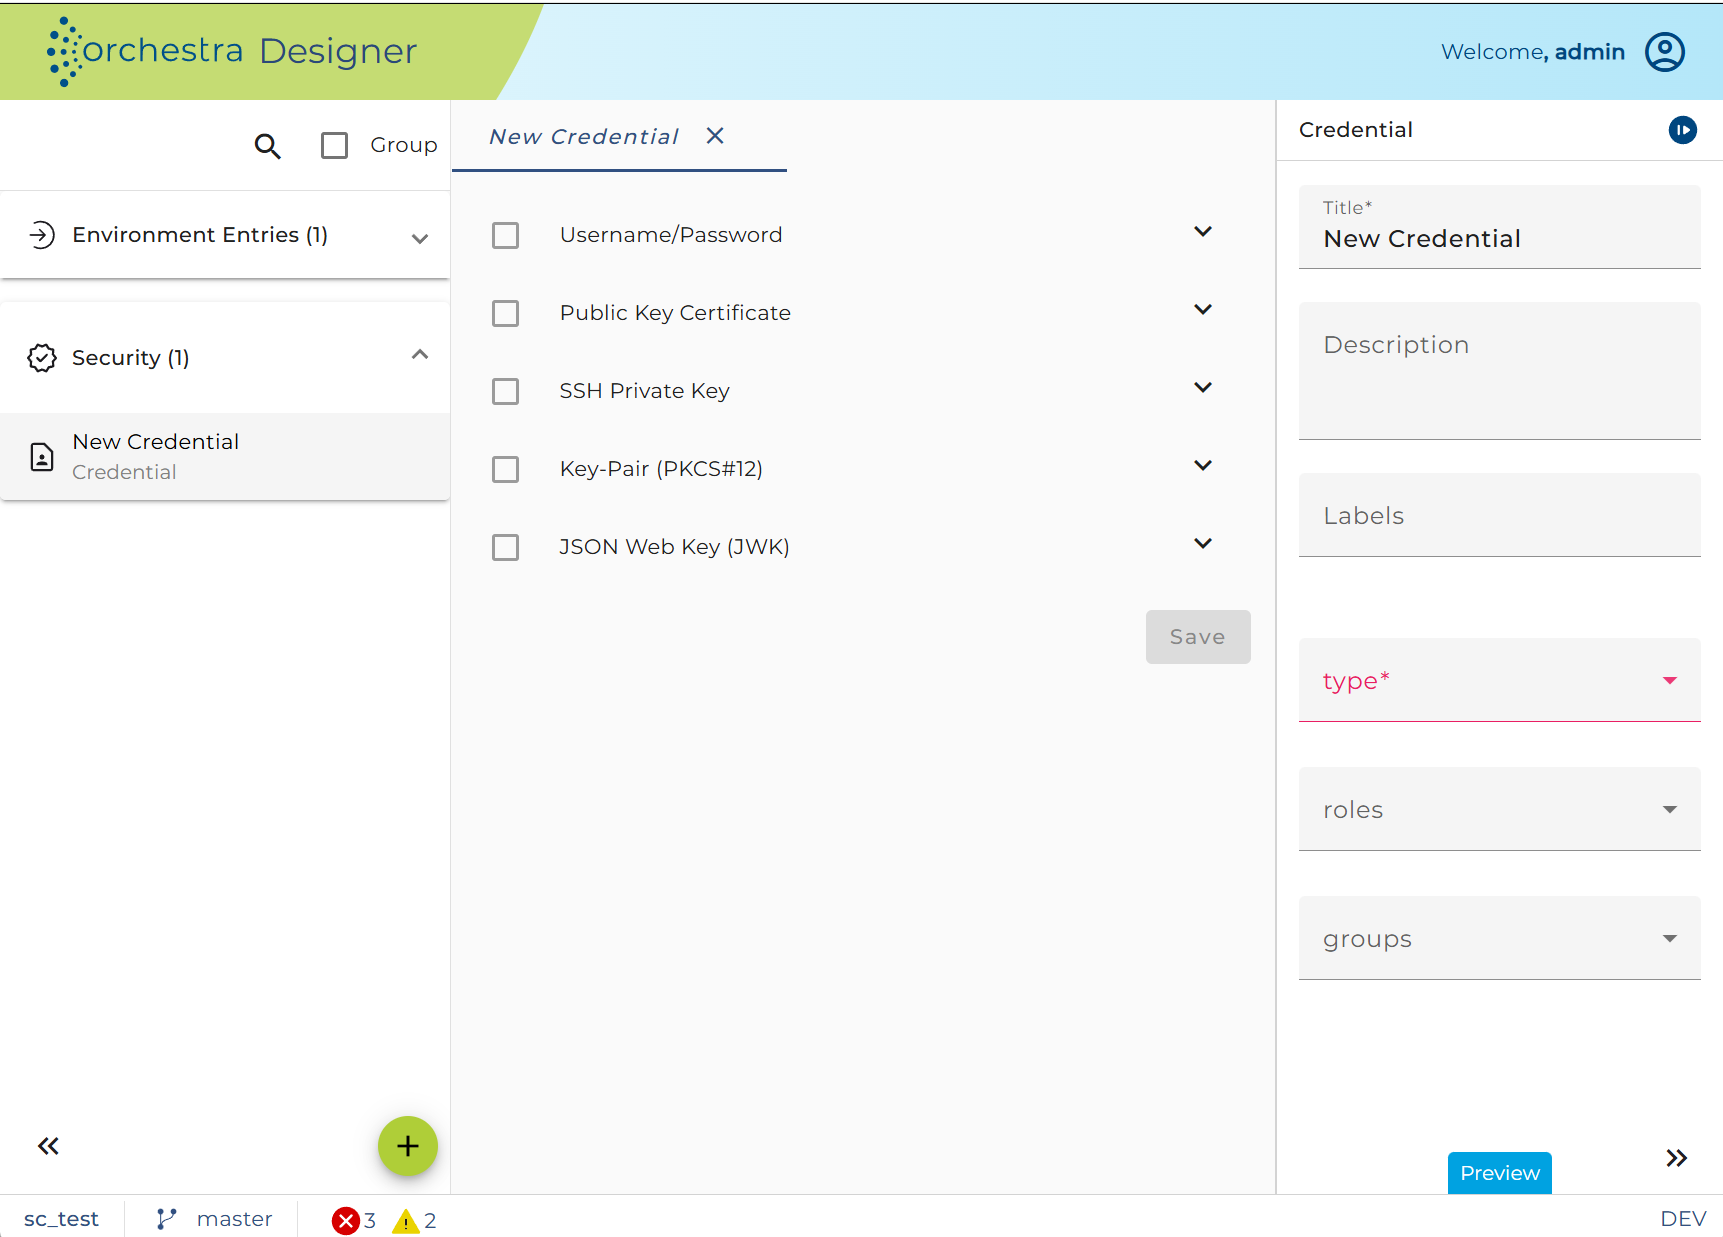Click into the Description field
Image resolution: width=1723 pixels, height=1237 pixels.
[x=1500, y=371]
